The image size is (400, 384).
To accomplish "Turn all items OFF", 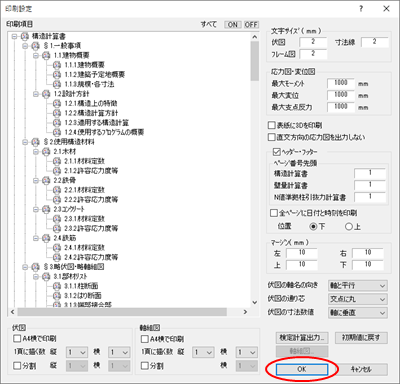I will click(251, 24).
